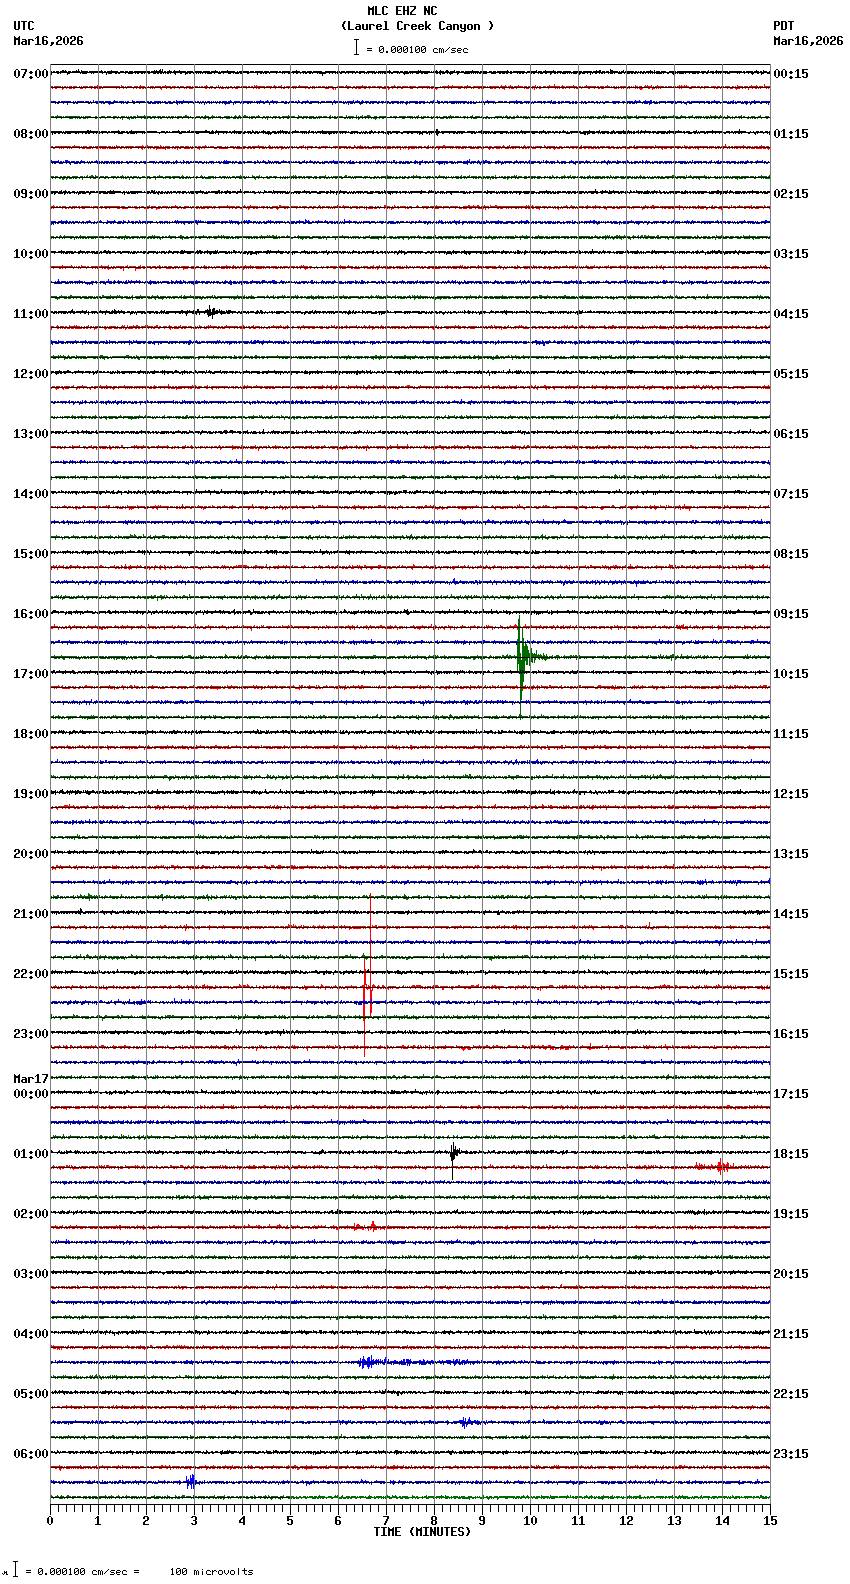Click the blue event near minute 8.5 on 05:00 hour

[467, 1422]
